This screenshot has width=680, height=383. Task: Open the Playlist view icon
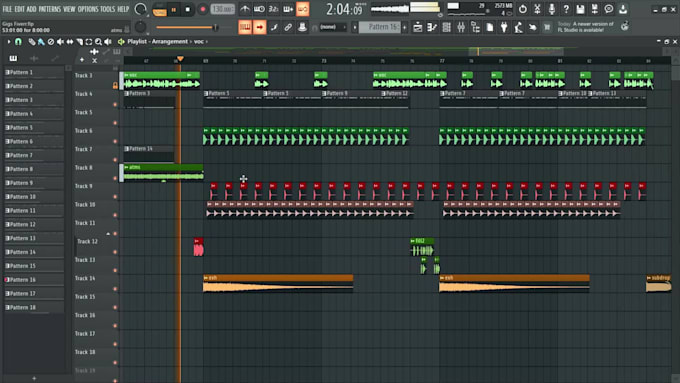click(418, 27)
